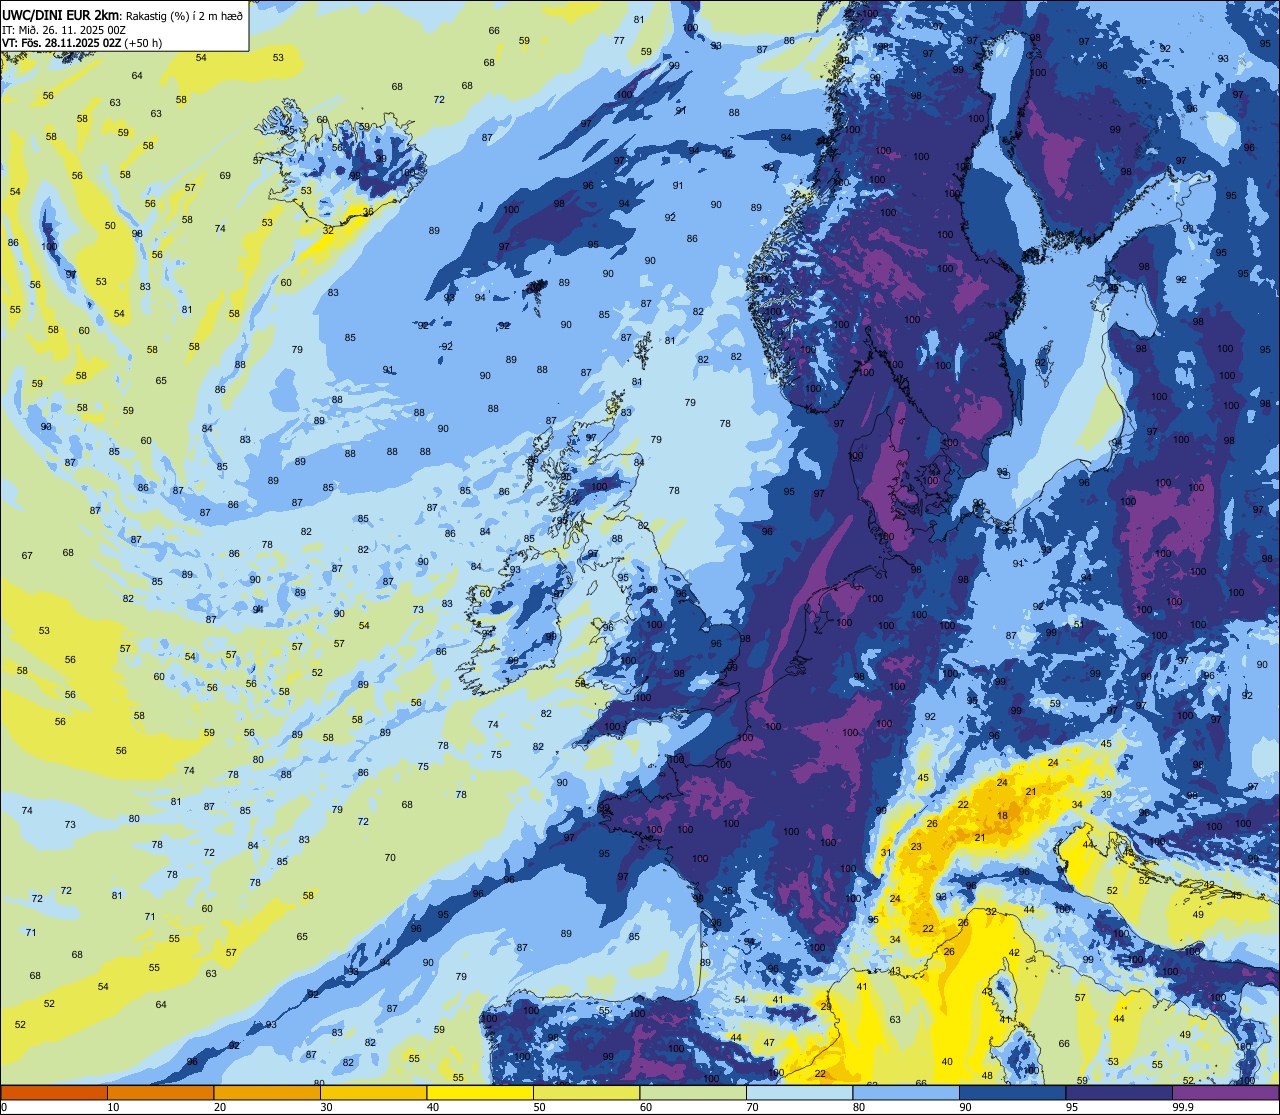Click the legend scale label "90"
1280x1115 pixels.
[965, 1107]
